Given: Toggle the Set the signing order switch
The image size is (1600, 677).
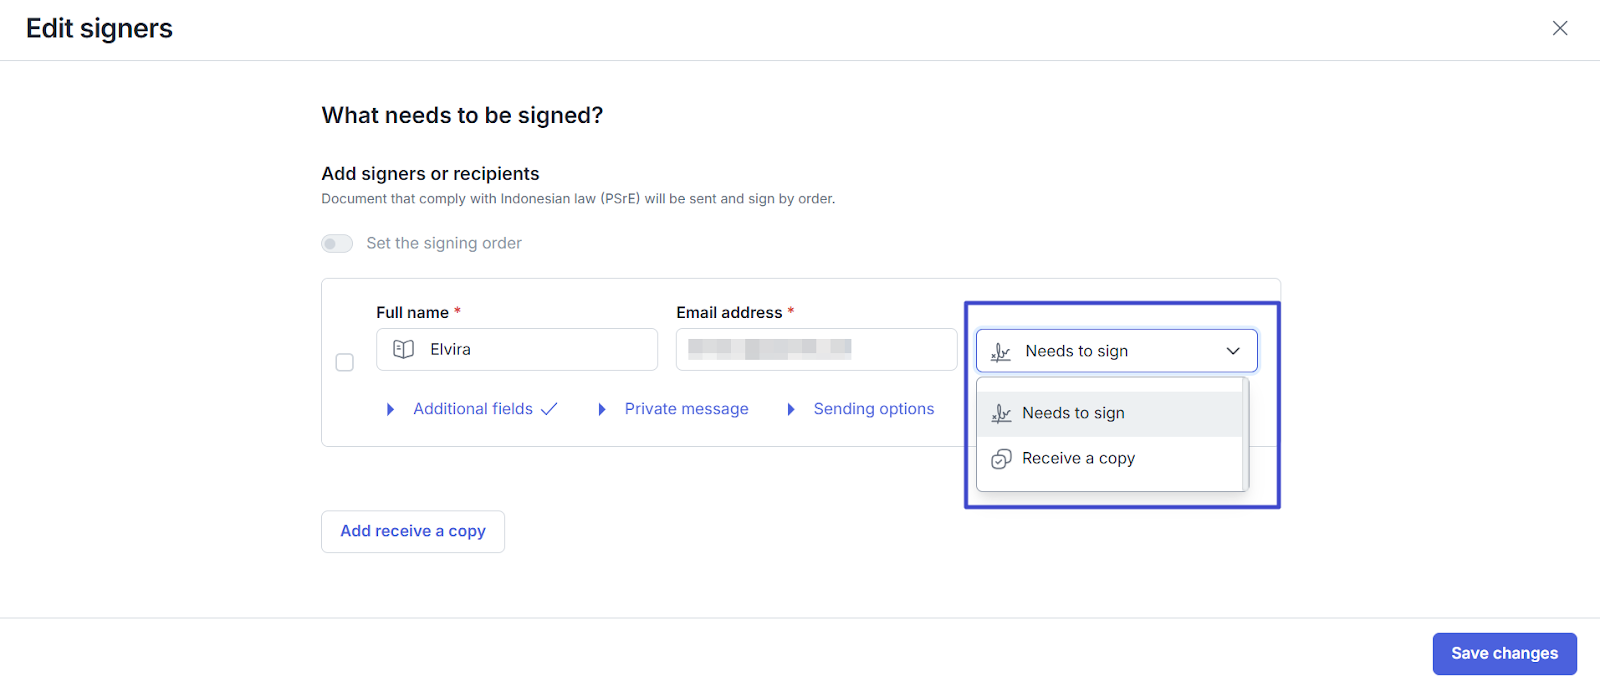Looking at the screenshot, I should click(x=337, y=244).
